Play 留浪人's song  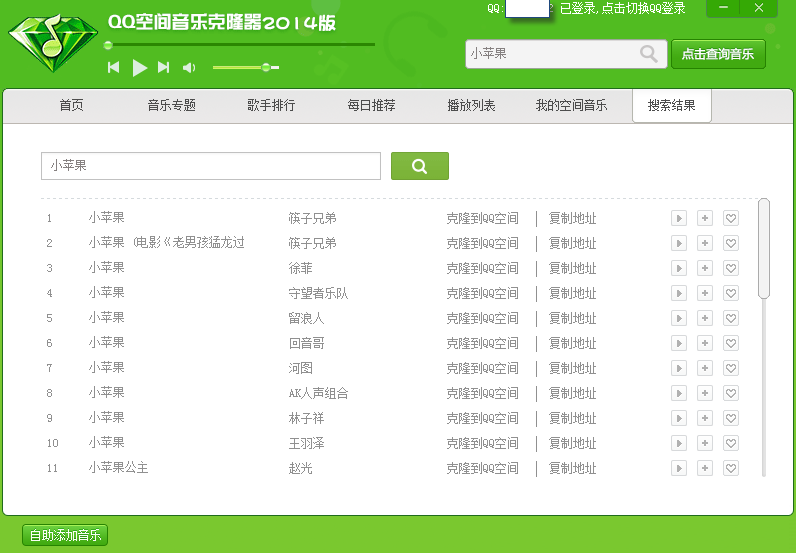[x=679, y=318]
